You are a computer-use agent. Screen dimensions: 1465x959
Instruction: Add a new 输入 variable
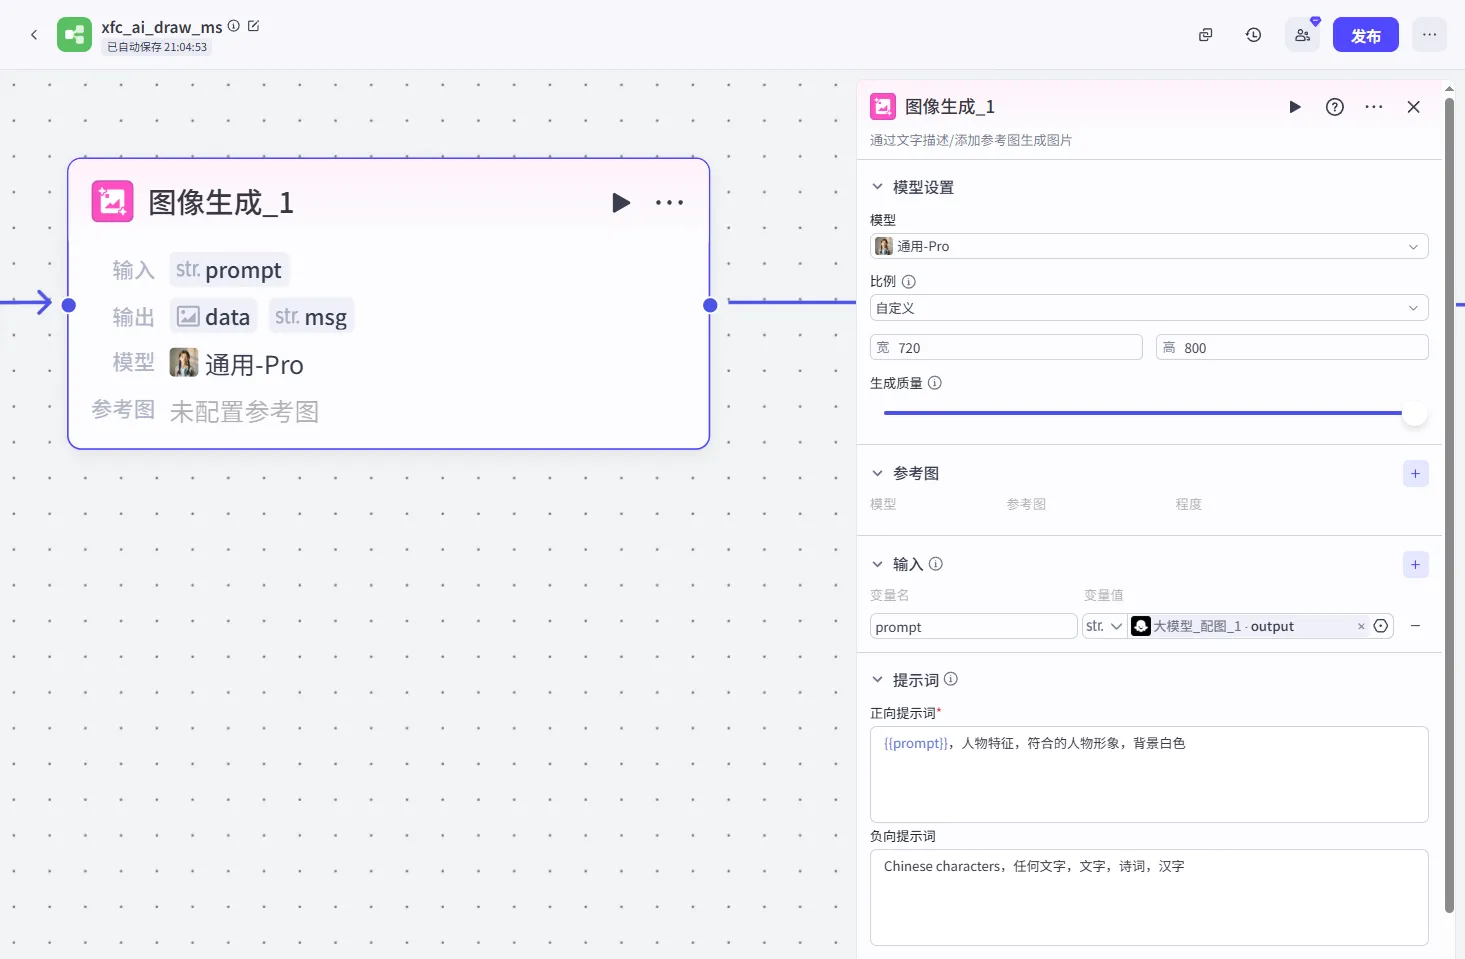pyautogui.click(x=1416, y=565)
